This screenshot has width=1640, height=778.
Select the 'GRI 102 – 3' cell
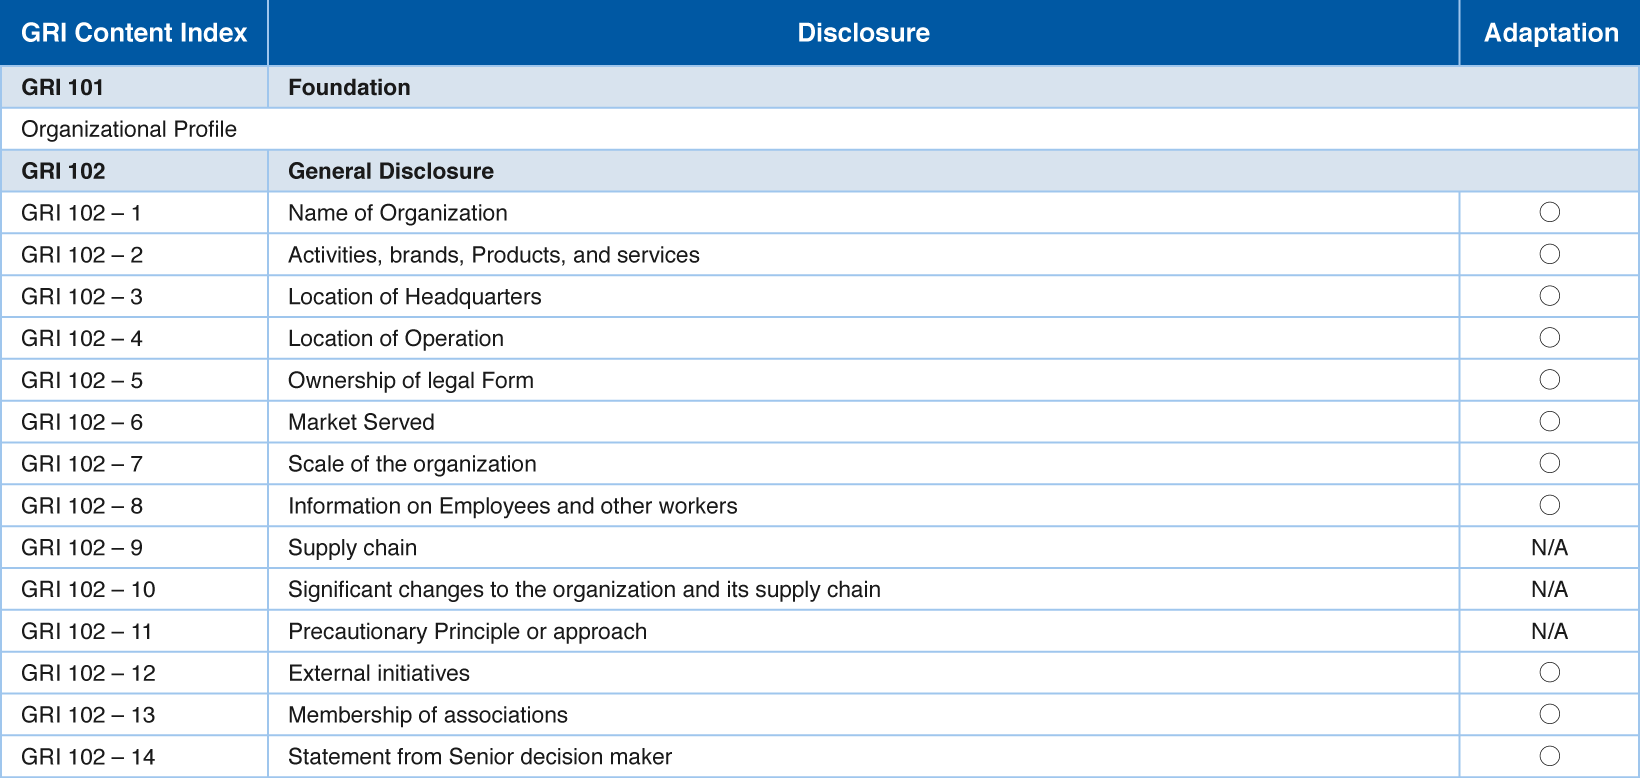pyautogui.click(x=134, y=297)
